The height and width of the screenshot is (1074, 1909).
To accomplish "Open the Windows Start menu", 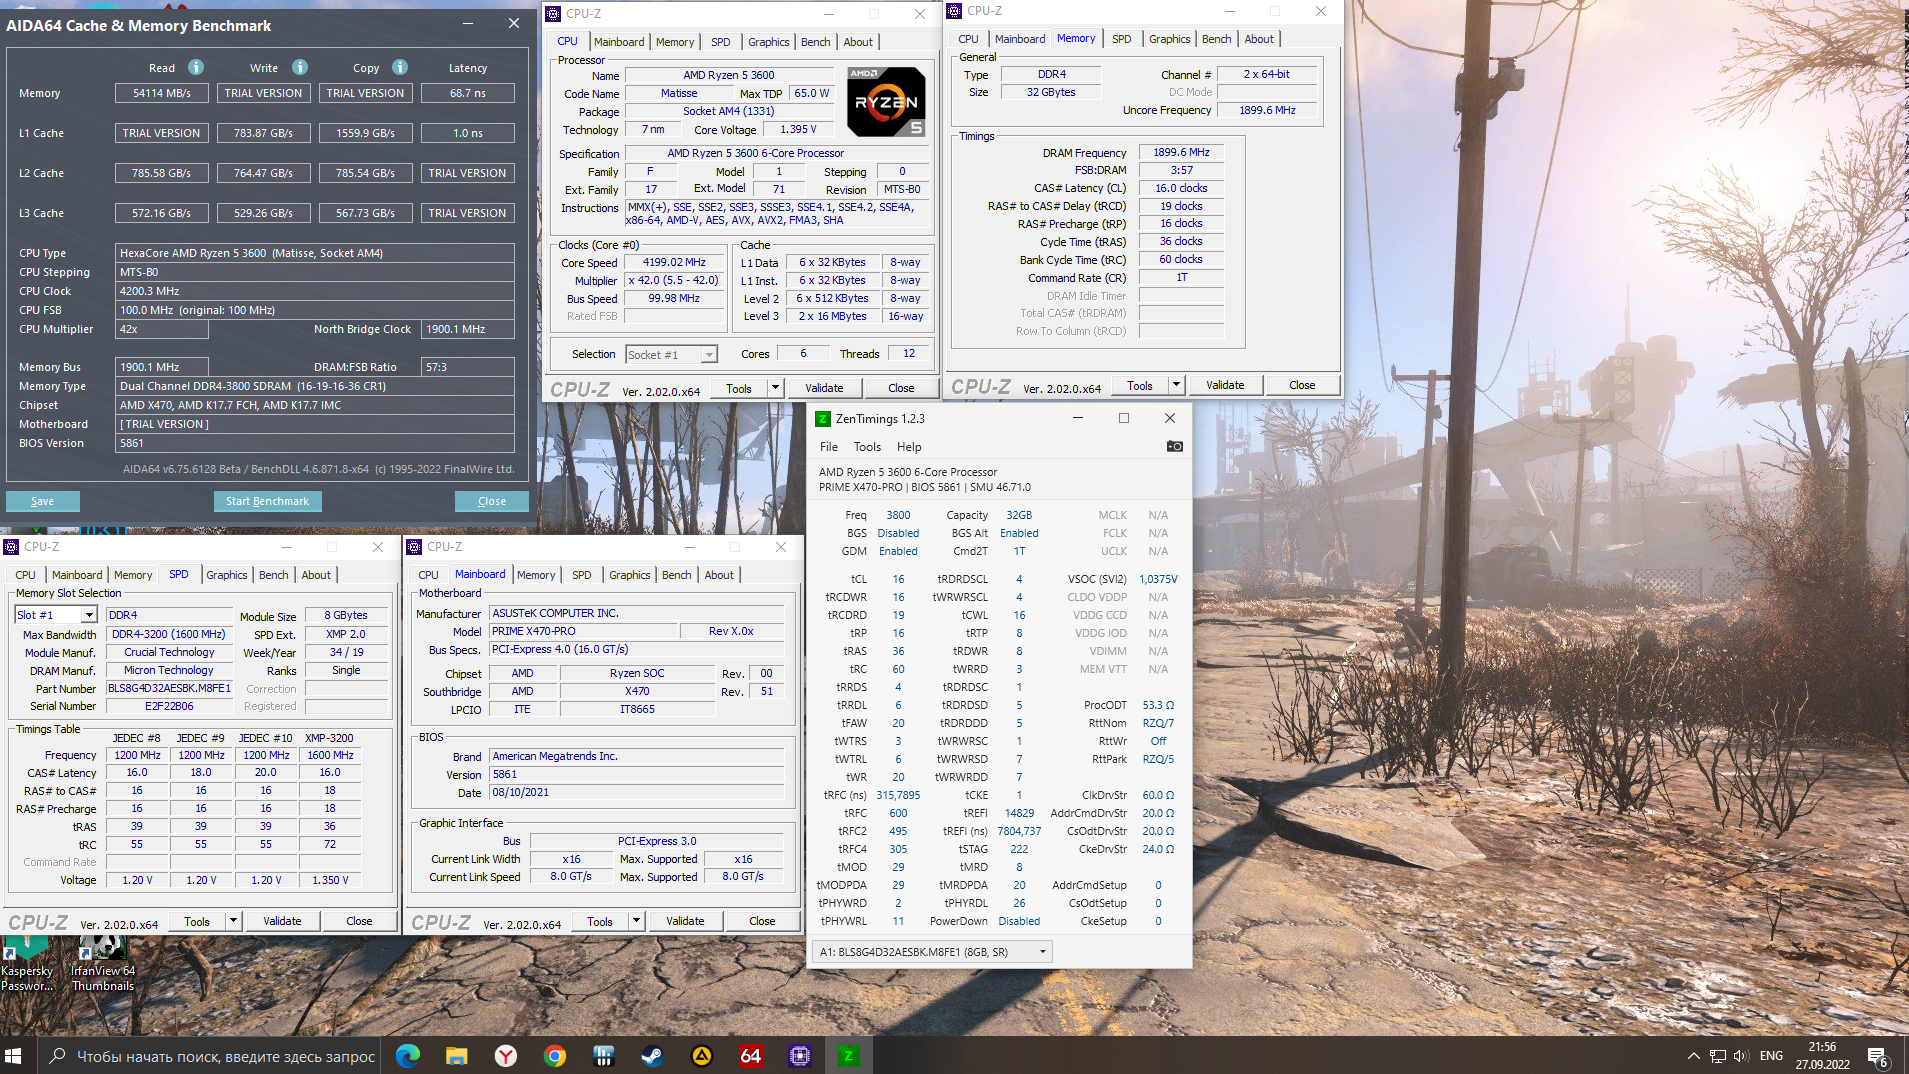I will coord(14,1055).
